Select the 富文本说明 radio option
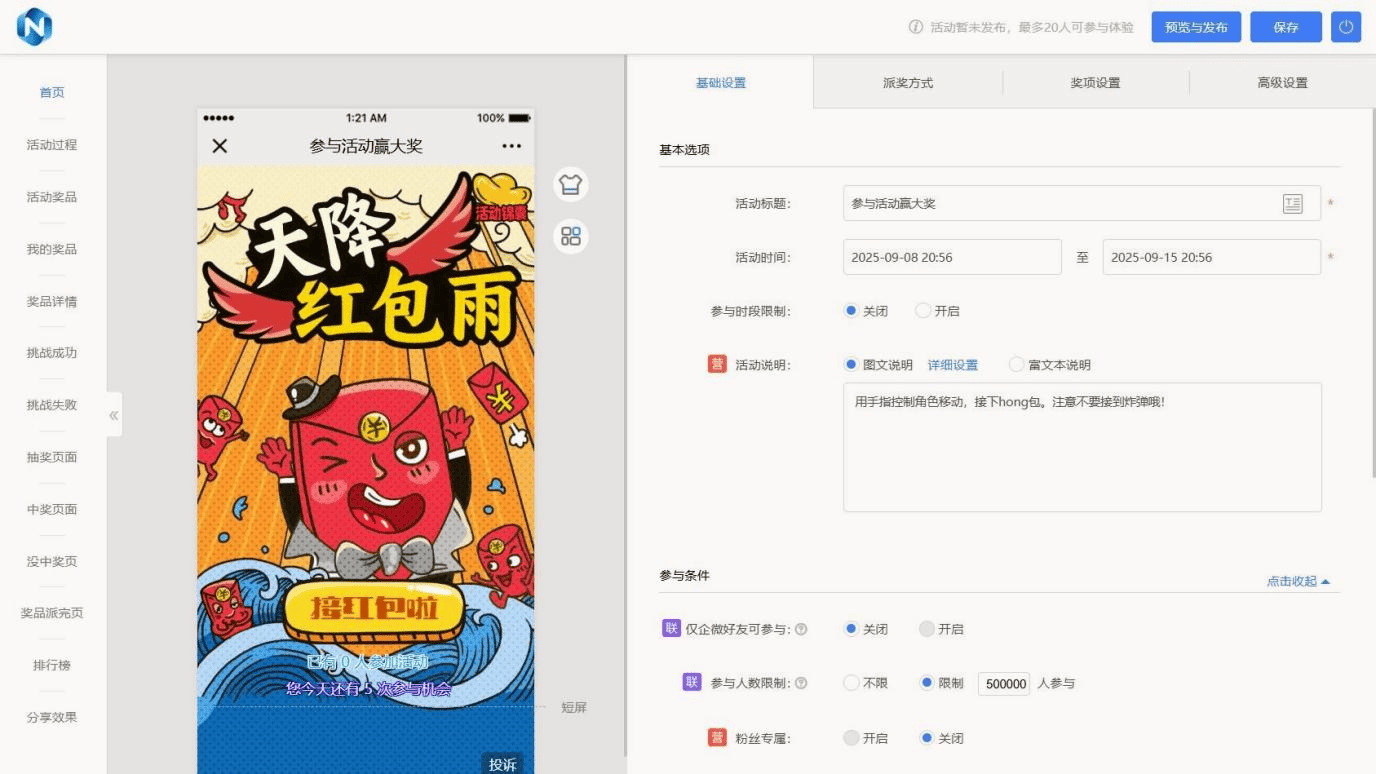Image resolution: width=1376 pixels, height=774 pixels. coord(1017,365)
